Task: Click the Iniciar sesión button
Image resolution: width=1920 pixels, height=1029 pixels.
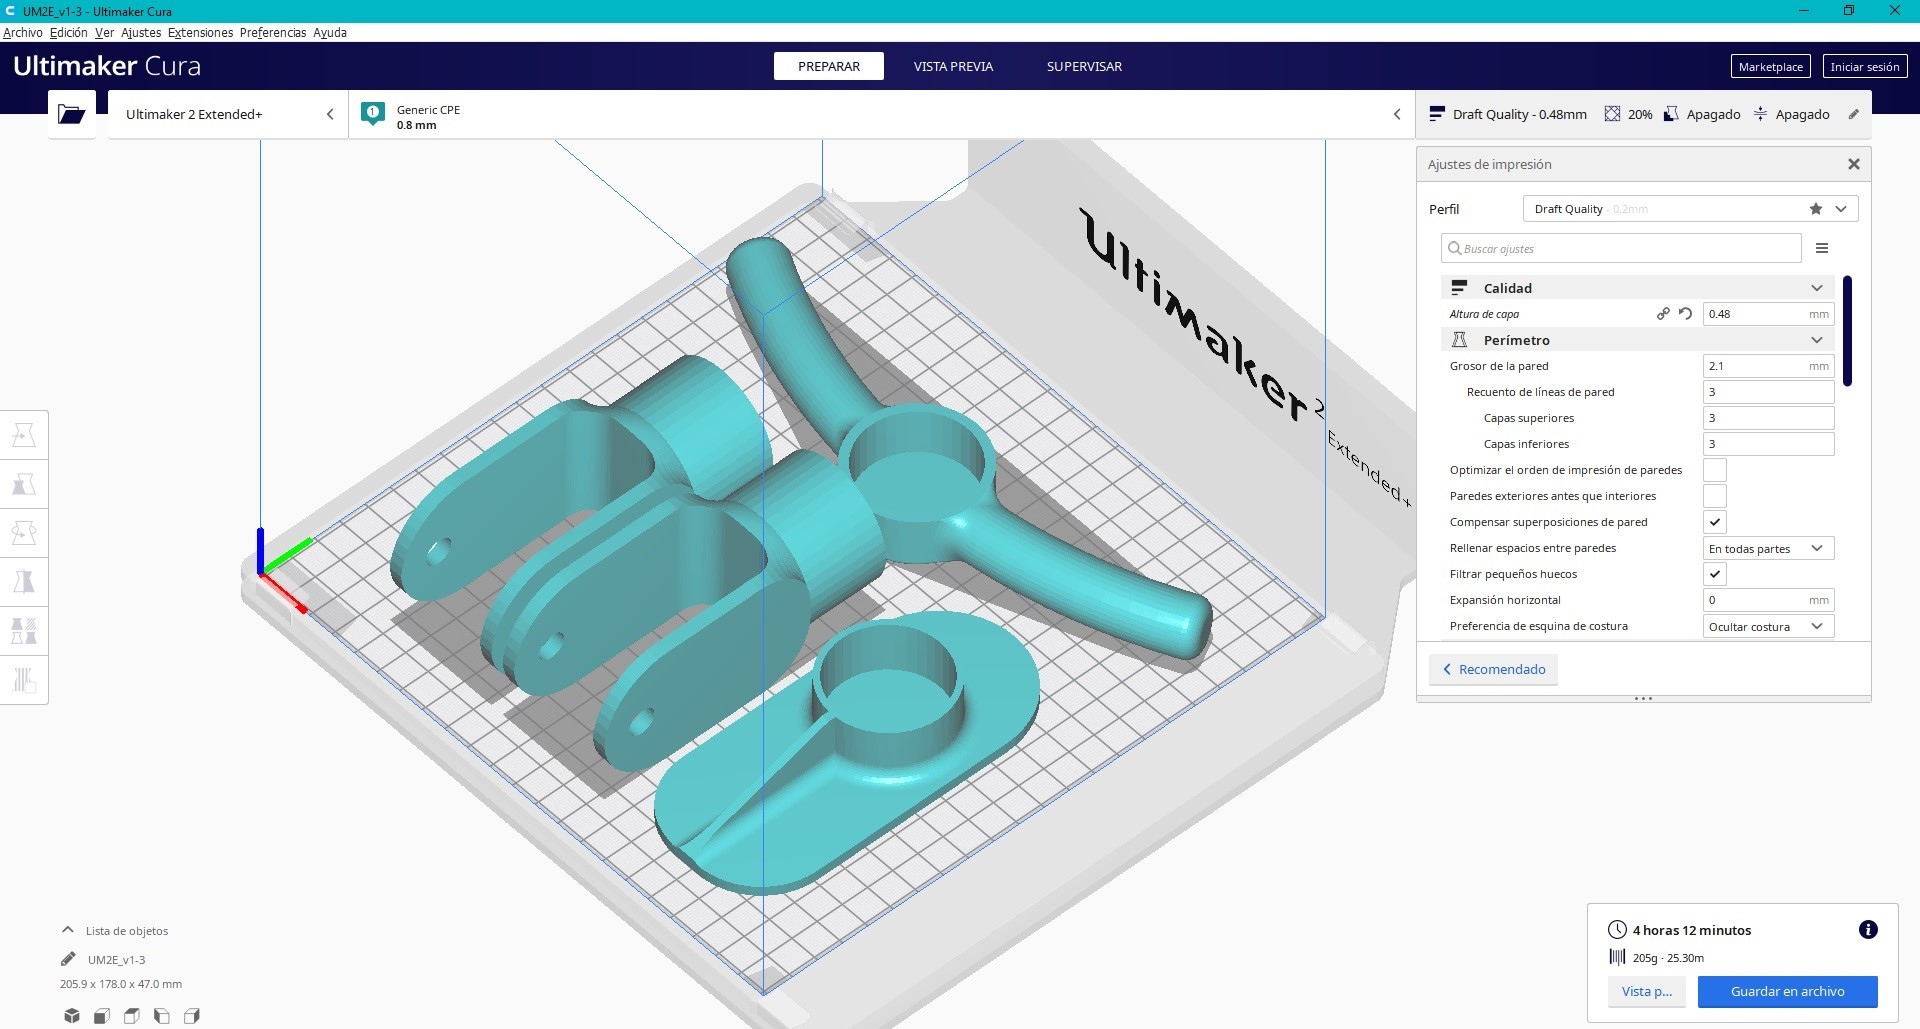Action: coord(1865,66)
